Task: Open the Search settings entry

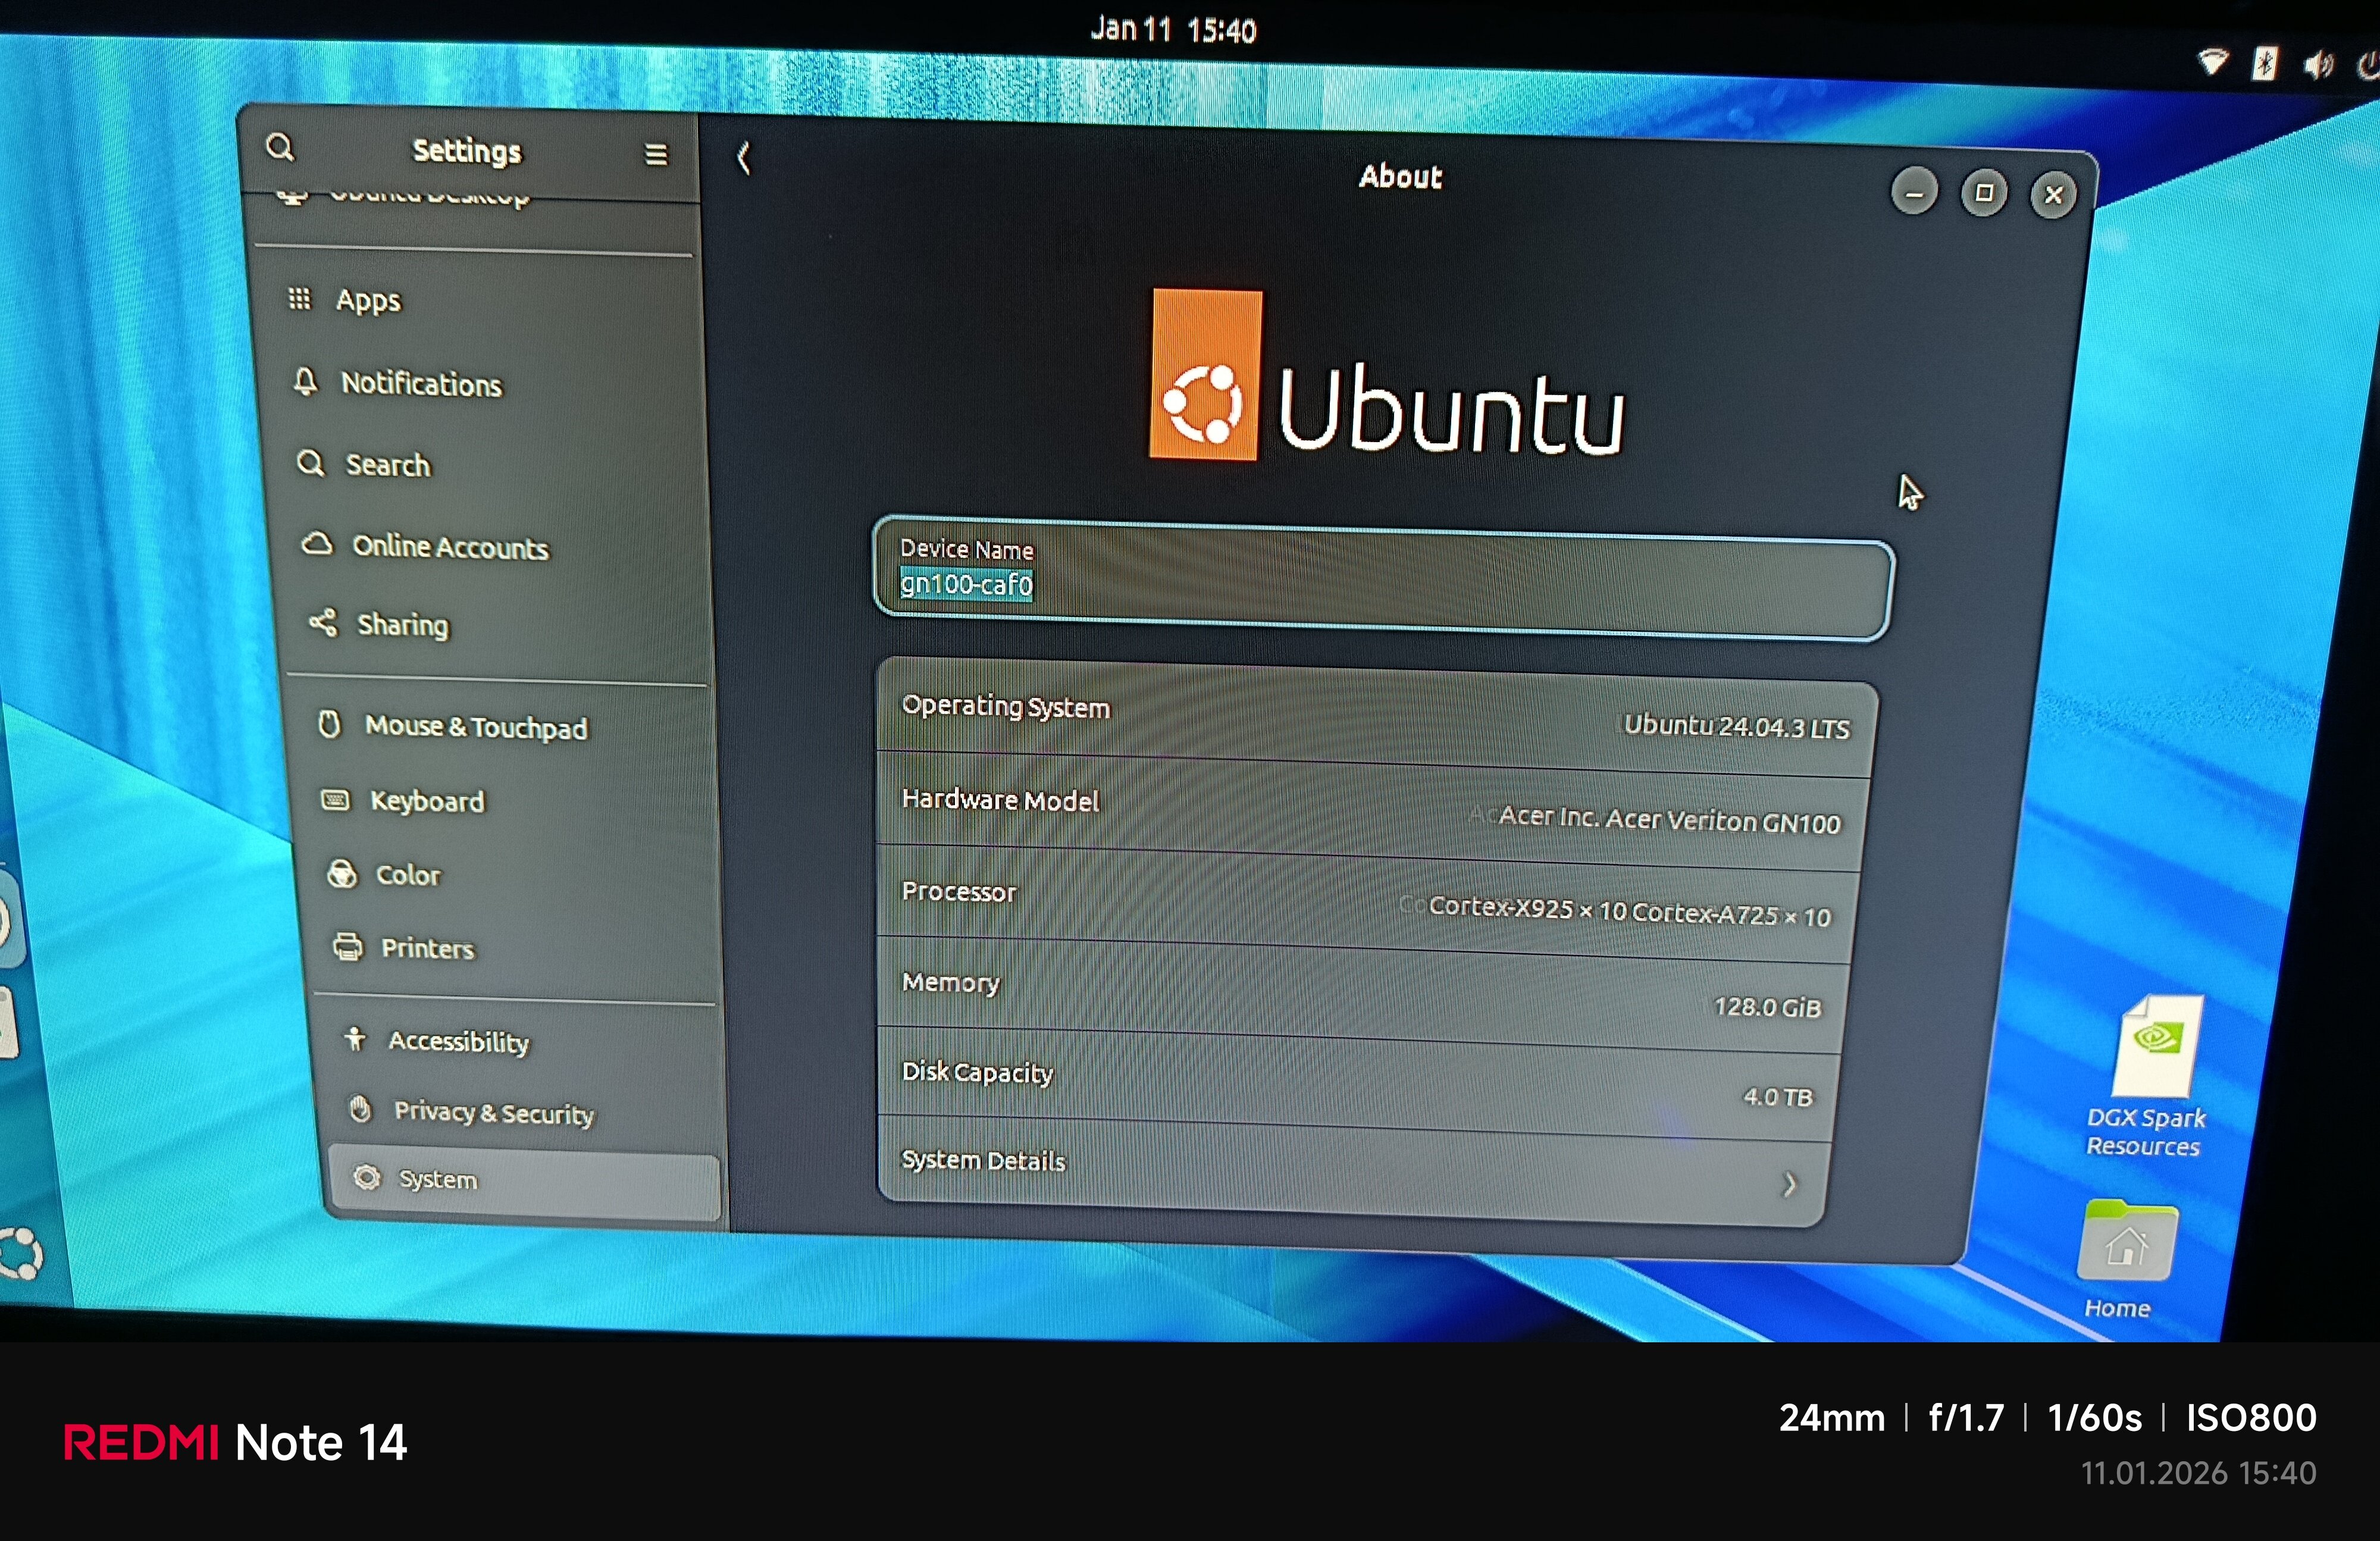Action: click(387, 465)
